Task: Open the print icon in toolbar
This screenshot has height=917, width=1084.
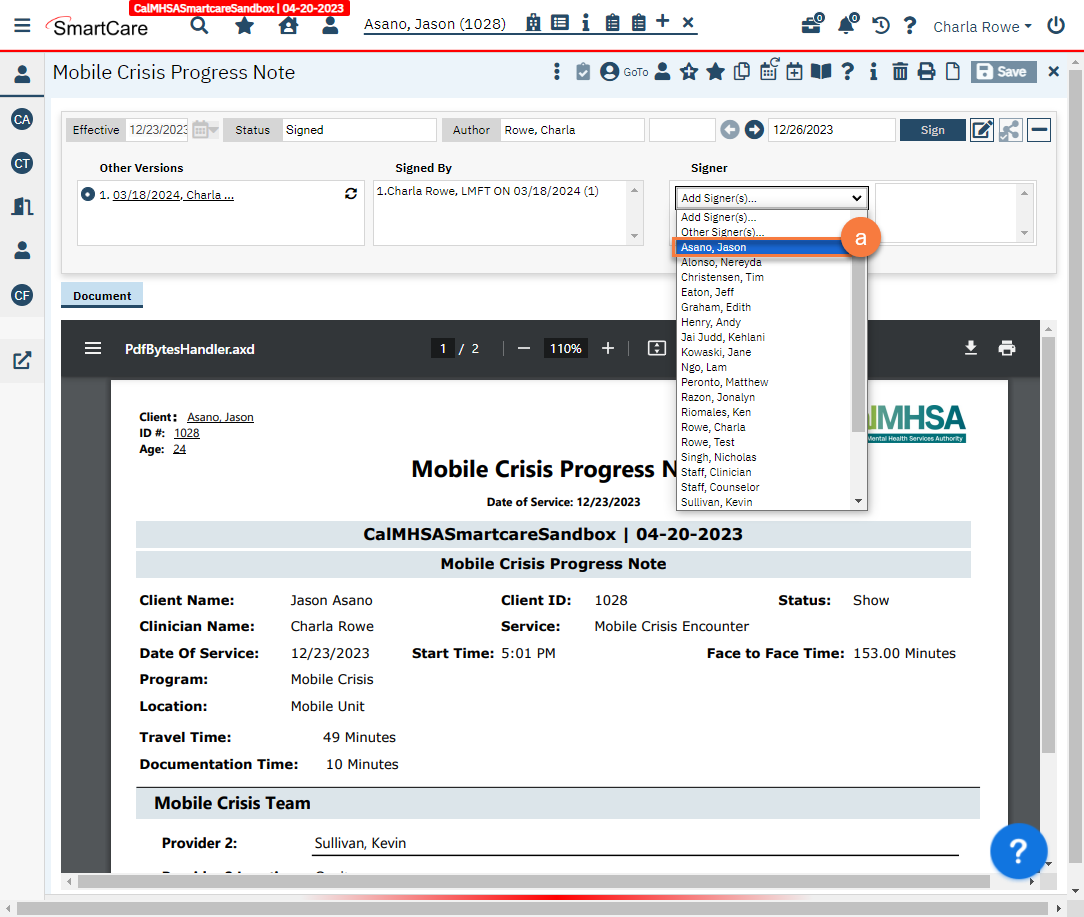Action: click(924, 71)
